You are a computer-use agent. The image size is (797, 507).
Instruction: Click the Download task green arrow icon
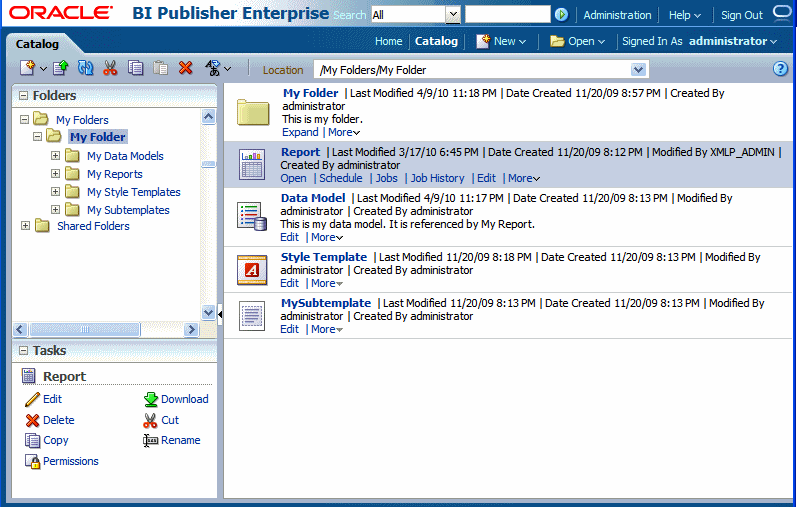coord(150,399)
